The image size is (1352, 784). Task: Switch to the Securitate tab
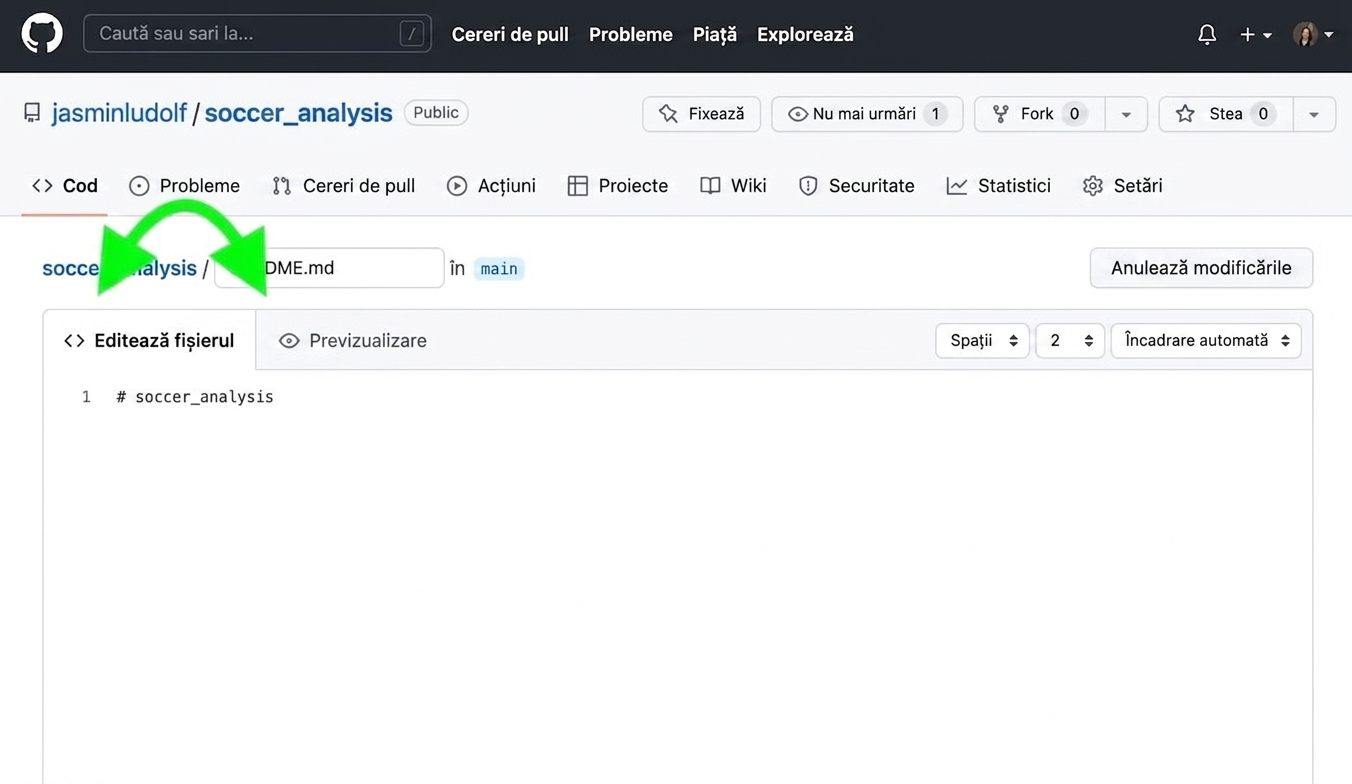coord(856,186)
